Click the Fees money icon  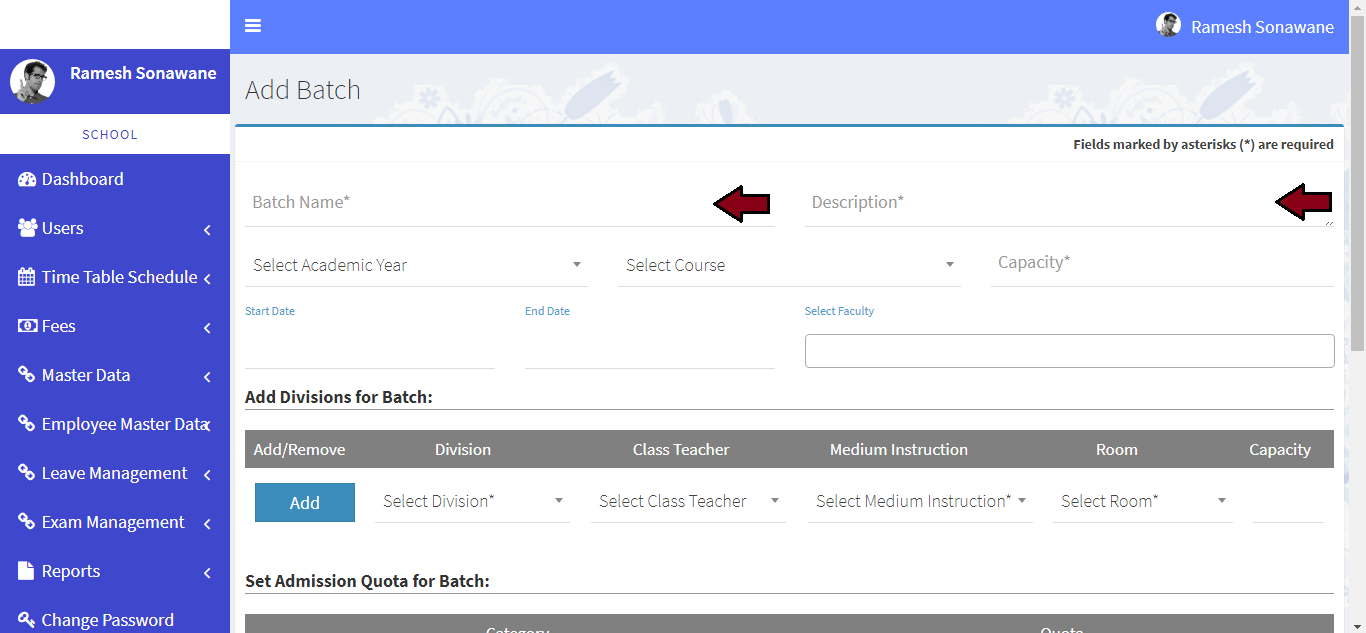(x=27, y=326)
